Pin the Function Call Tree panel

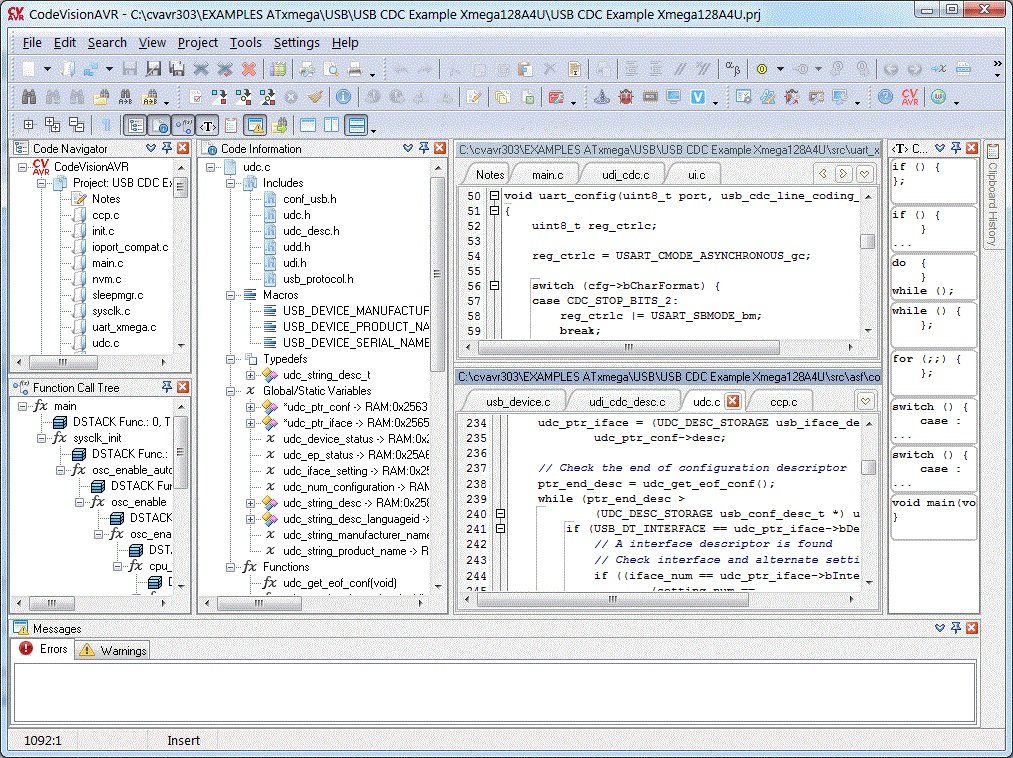[x=167, y=386]
